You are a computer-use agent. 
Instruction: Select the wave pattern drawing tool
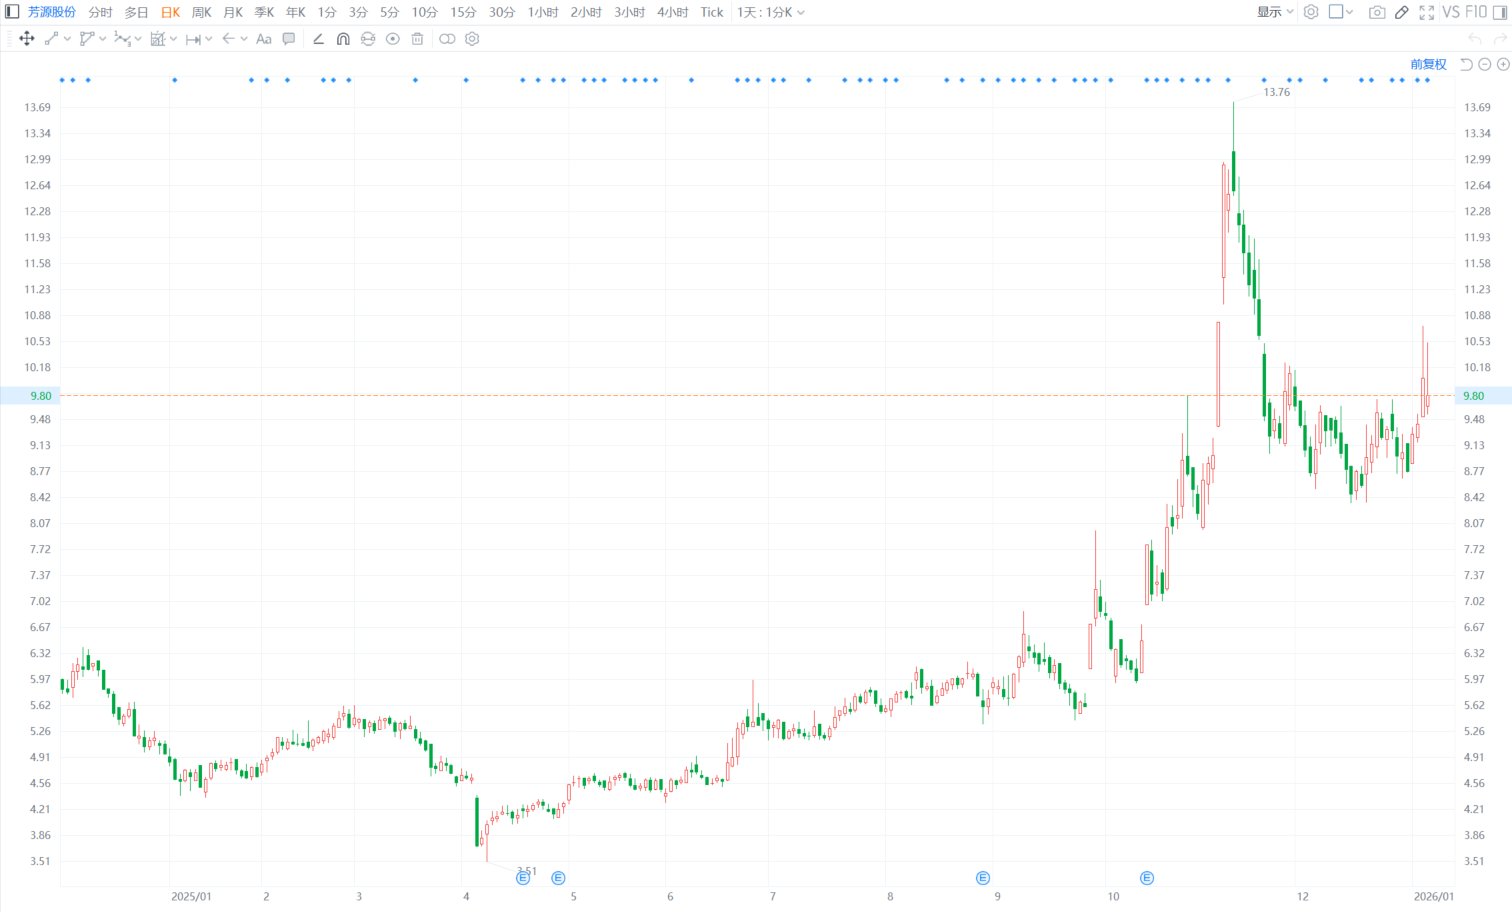pos(122,39)
